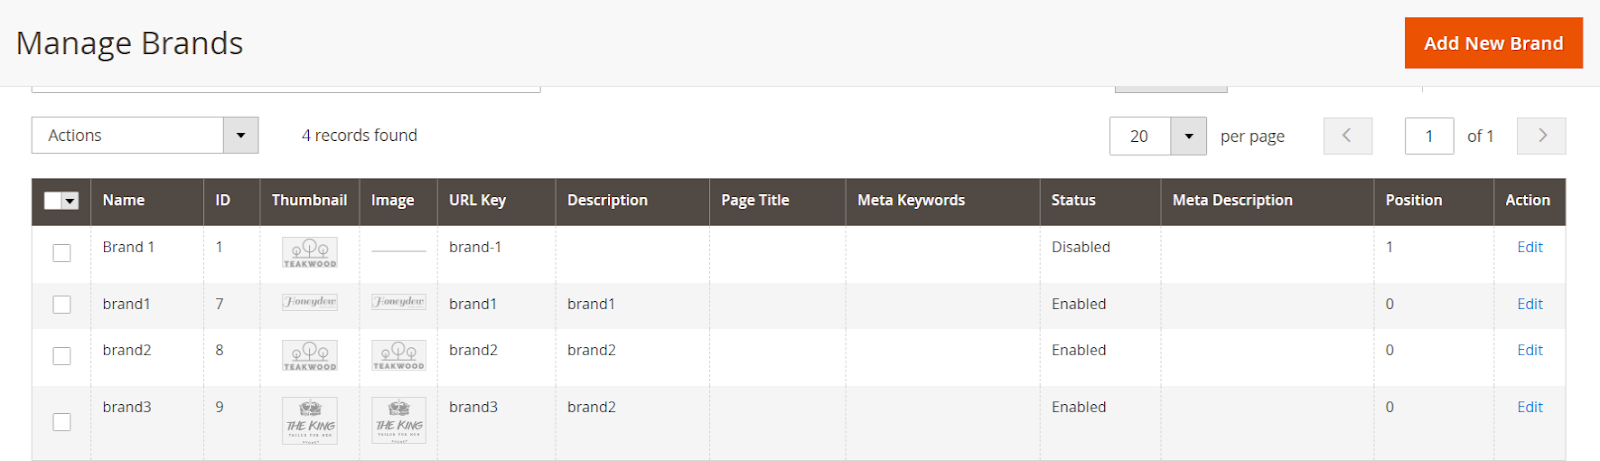The width and height of the screenshot is (1600, 461).
Task: Click brand1 Honeydew thumbnail image
Action: pyautogui.click(x=310, y=302)
